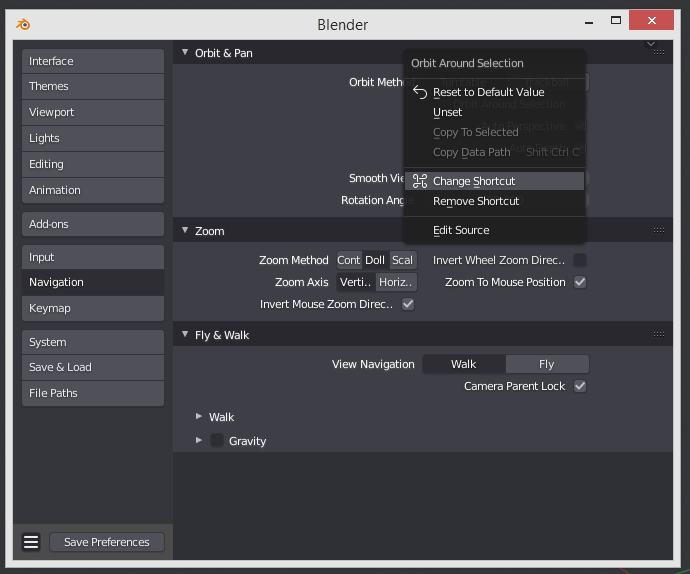The image size is (690, 574).
Task: Uncheck Invert Mouse Zoom Direction
Action: (x=408, y=304)
